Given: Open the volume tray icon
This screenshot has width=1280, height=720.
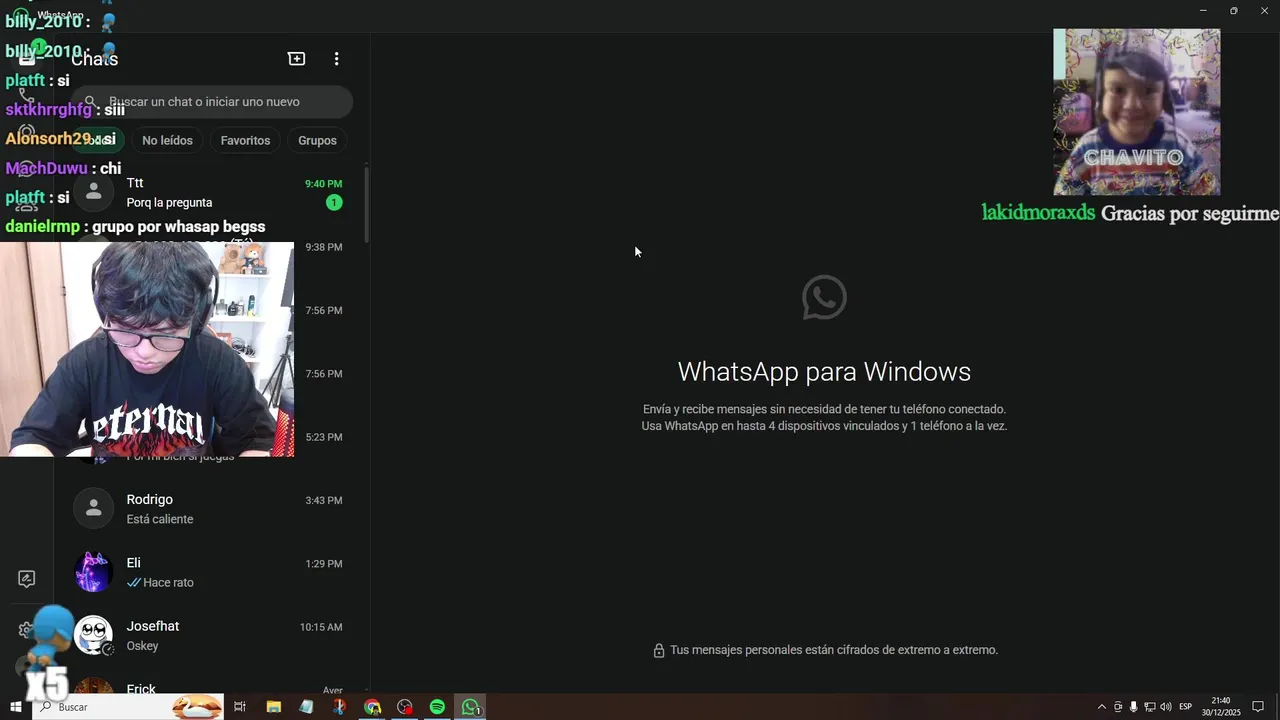Looking at the screenshot, I should pyautogui.click(x=1165, y=707).
